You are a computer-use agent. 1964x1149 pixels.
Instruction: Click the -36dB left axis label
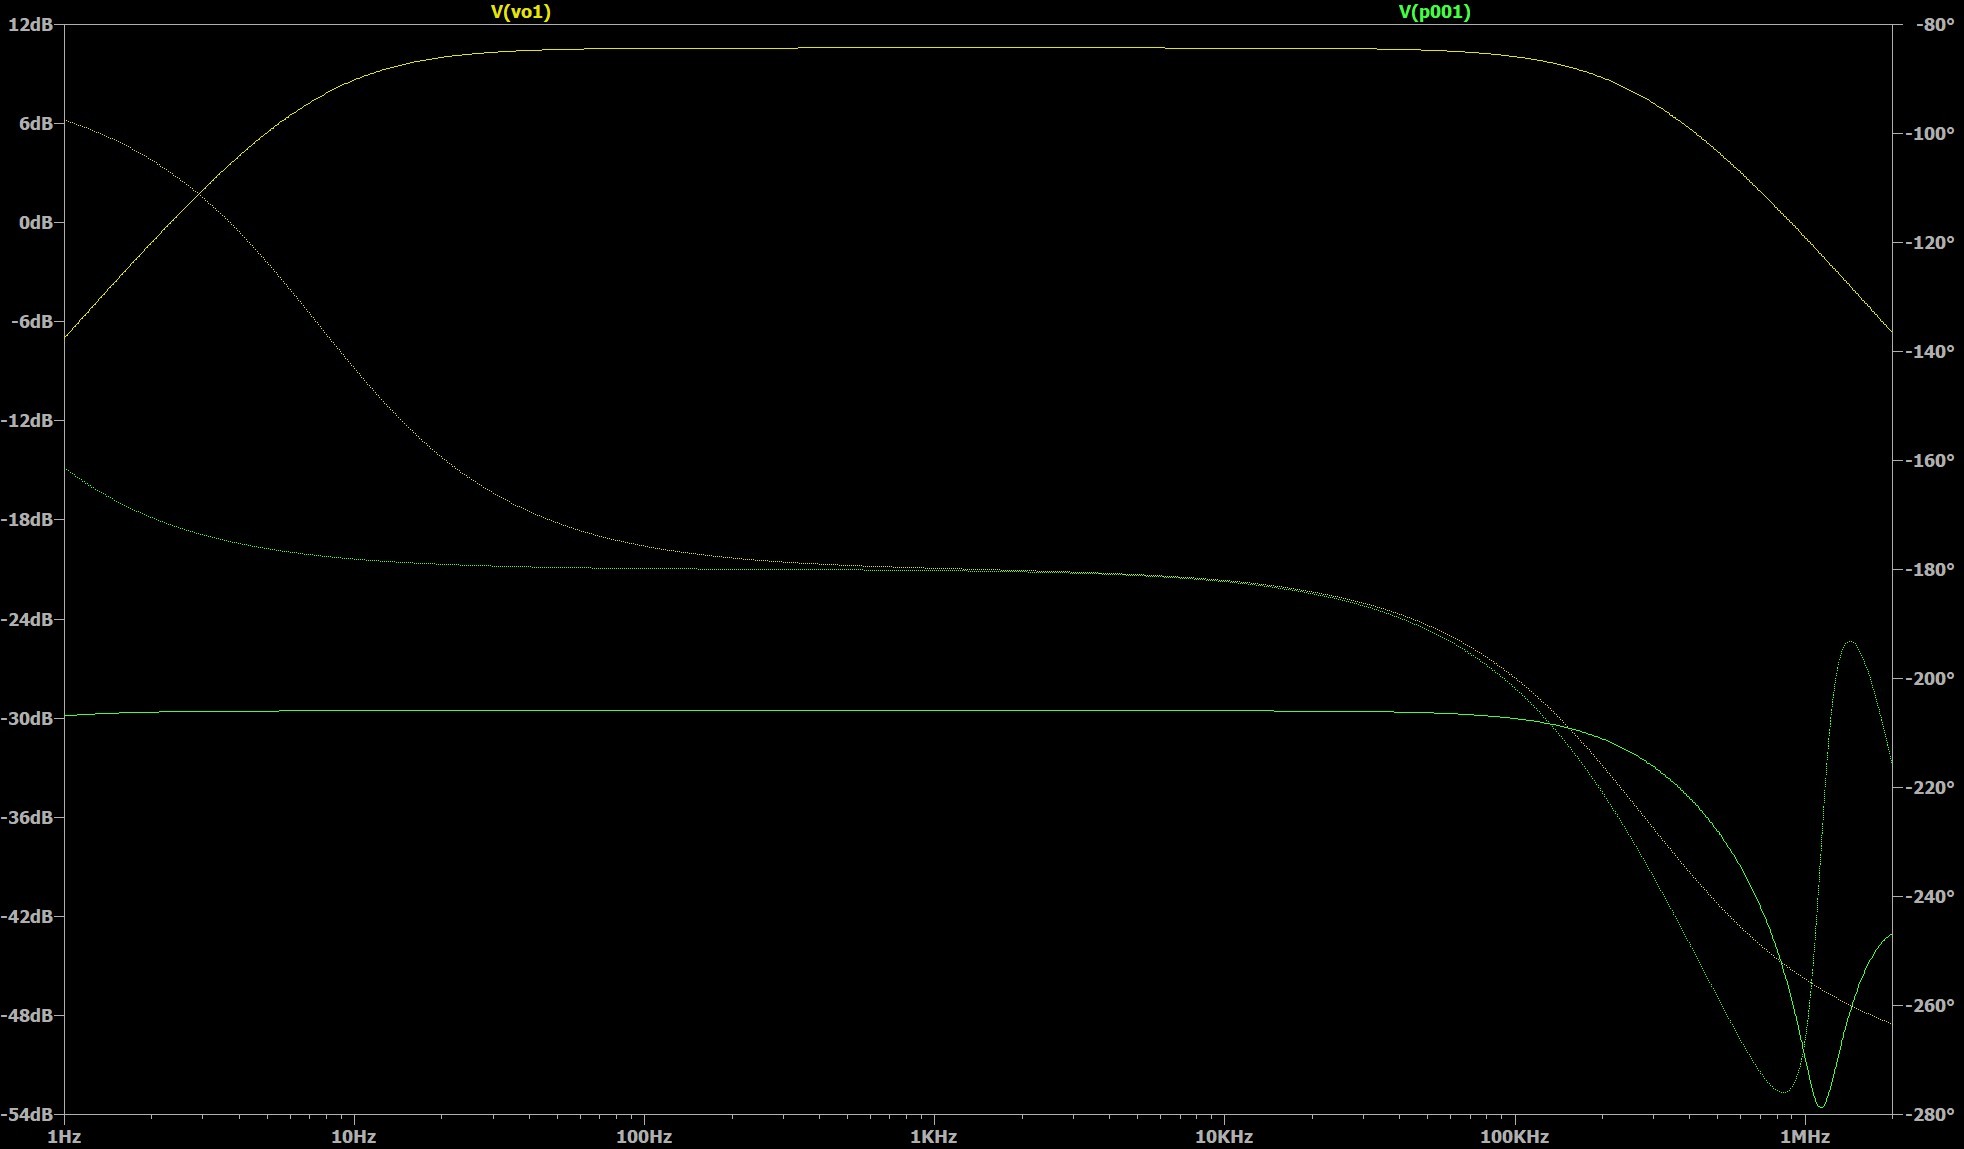pyautogui.click(x=27, y=817)
